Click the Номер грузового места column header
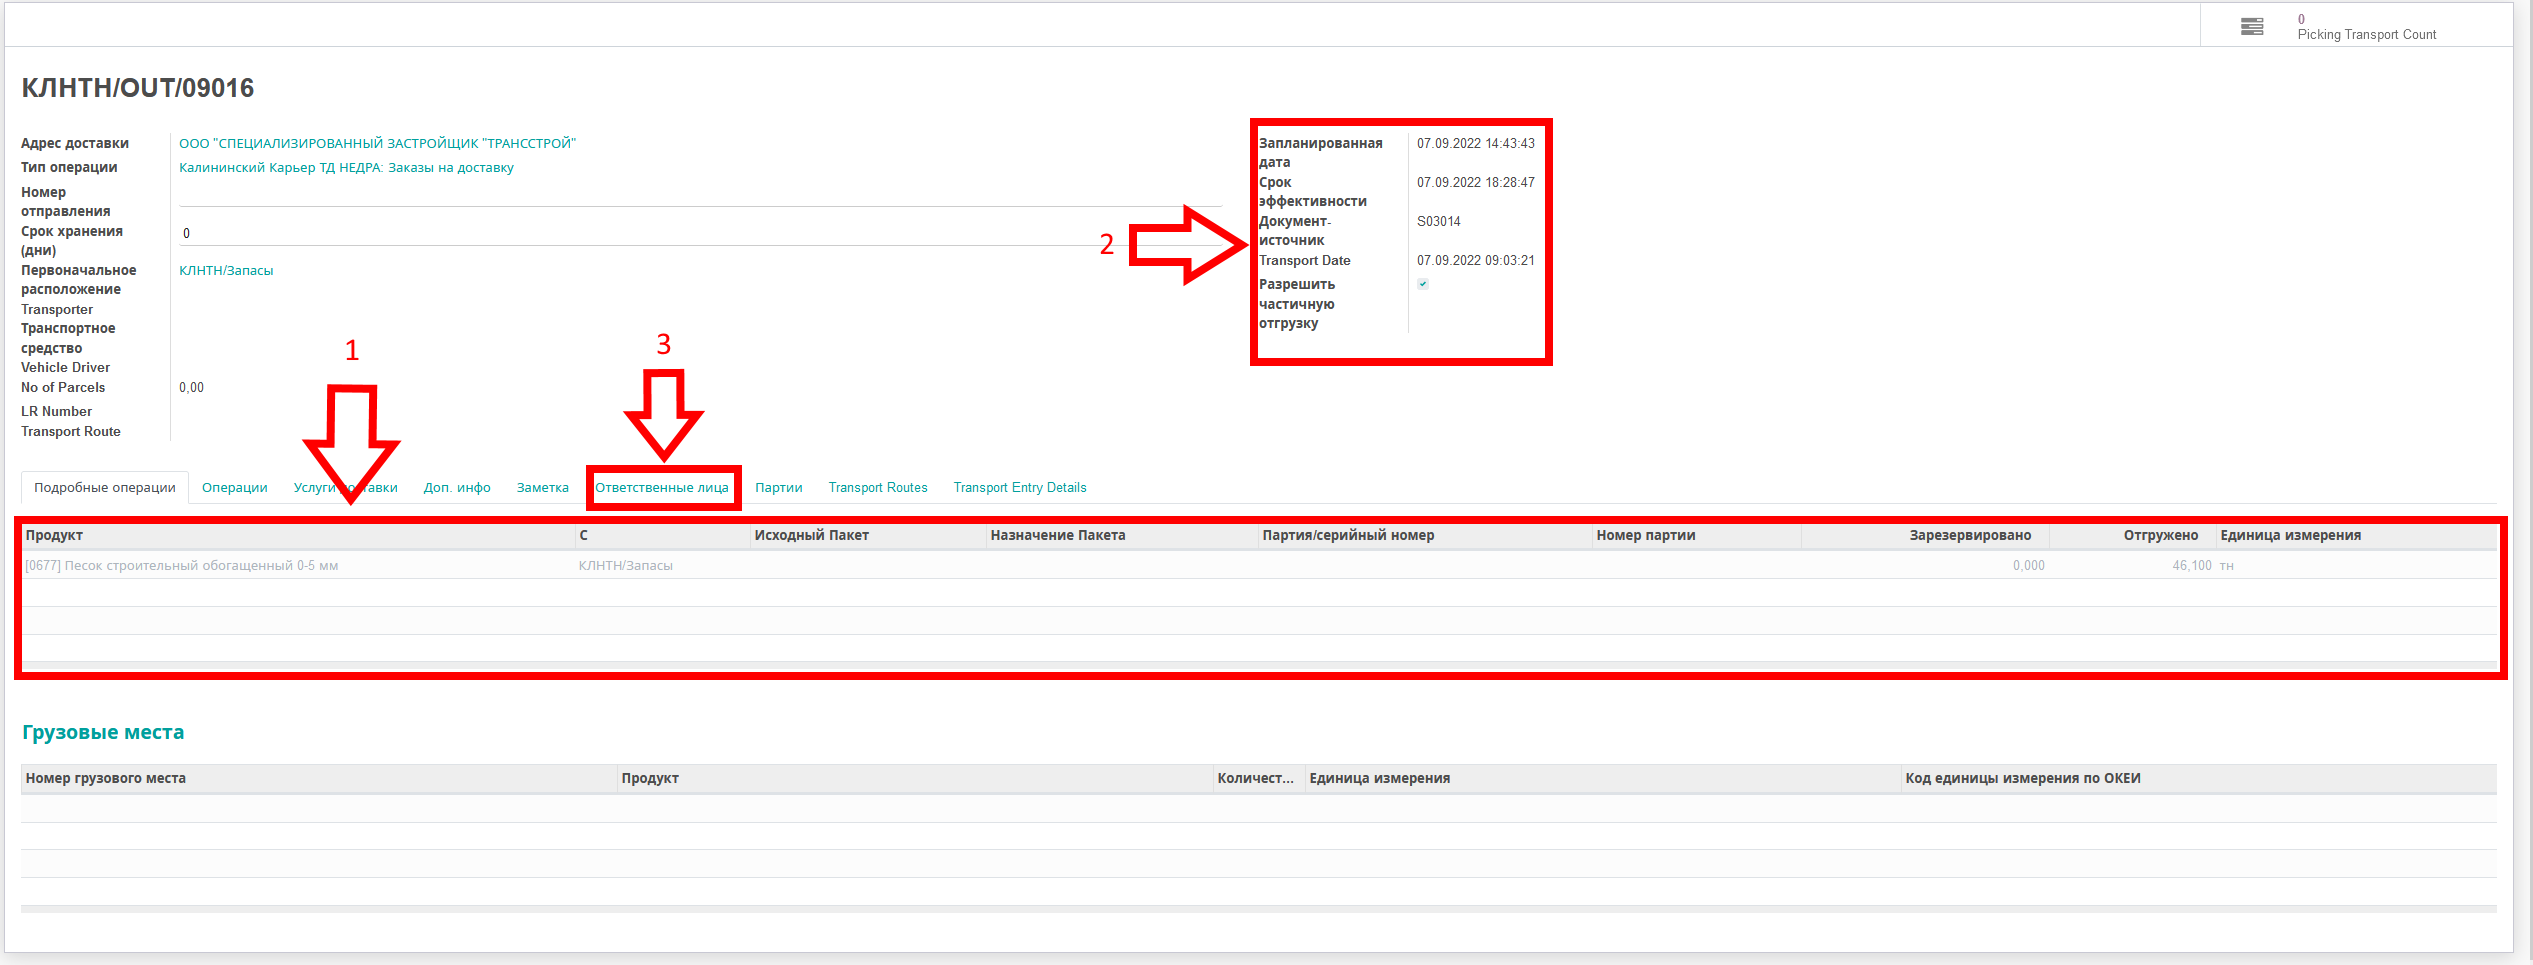Viewport: 2533px width, 965px height. (106, 779)
